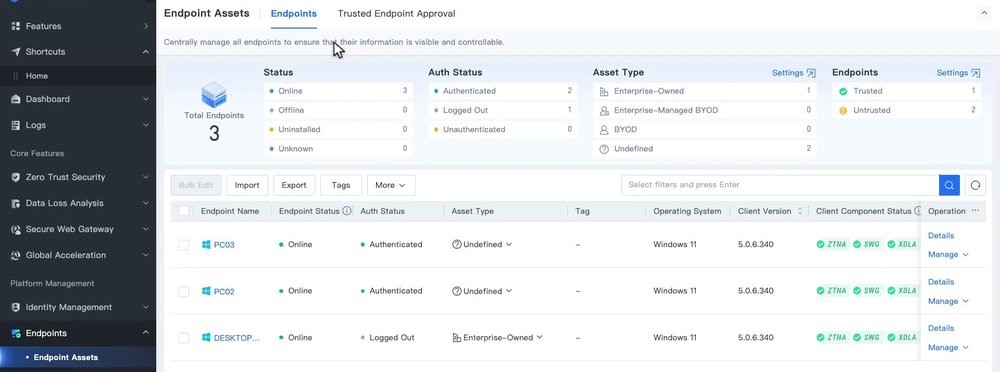Viewport: 1000px width, 372px height.
Task: Select Endpoint Assets in sidebar
Action: pyautogui.click(x=78, y=357)
